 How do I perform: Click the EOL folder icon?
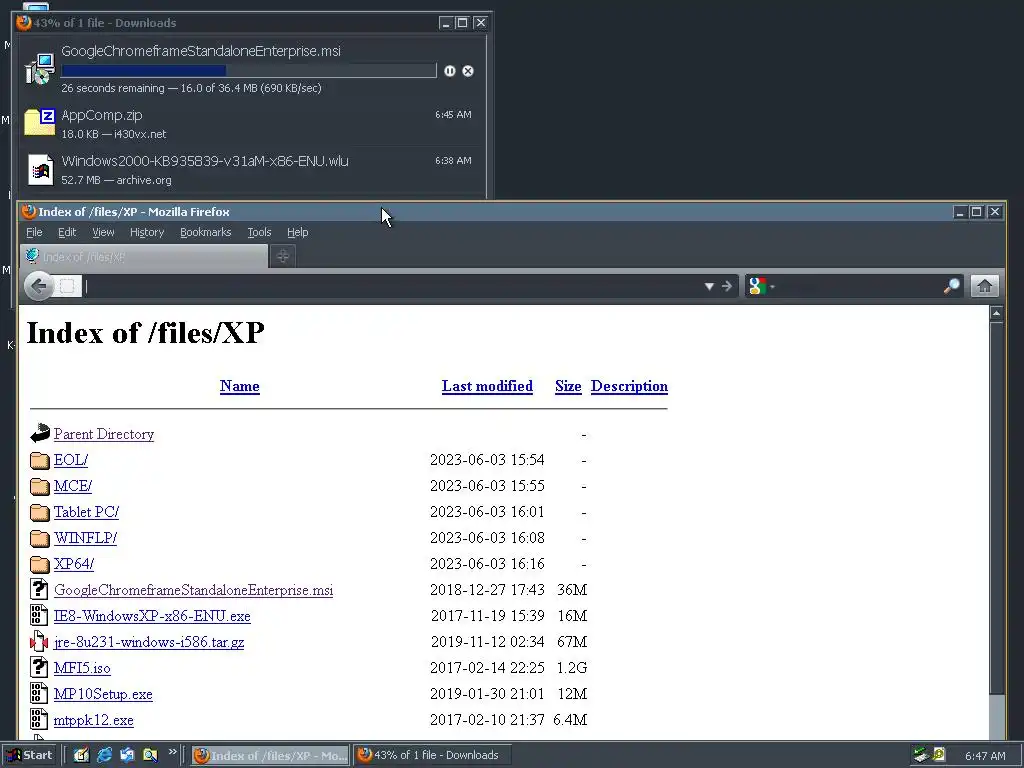coord(40,460)
